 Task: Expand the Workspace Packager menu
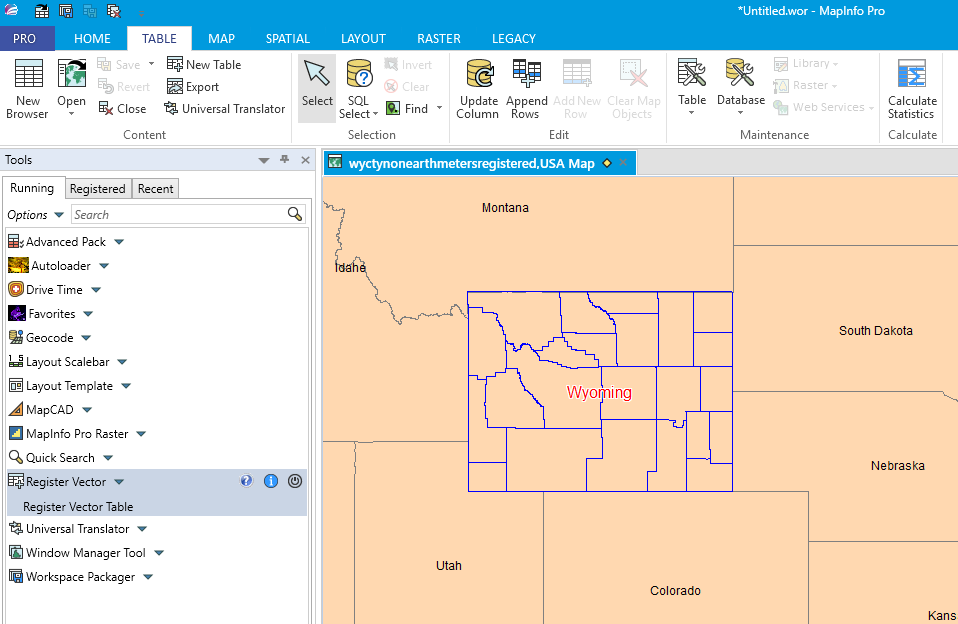pos(148,577)
